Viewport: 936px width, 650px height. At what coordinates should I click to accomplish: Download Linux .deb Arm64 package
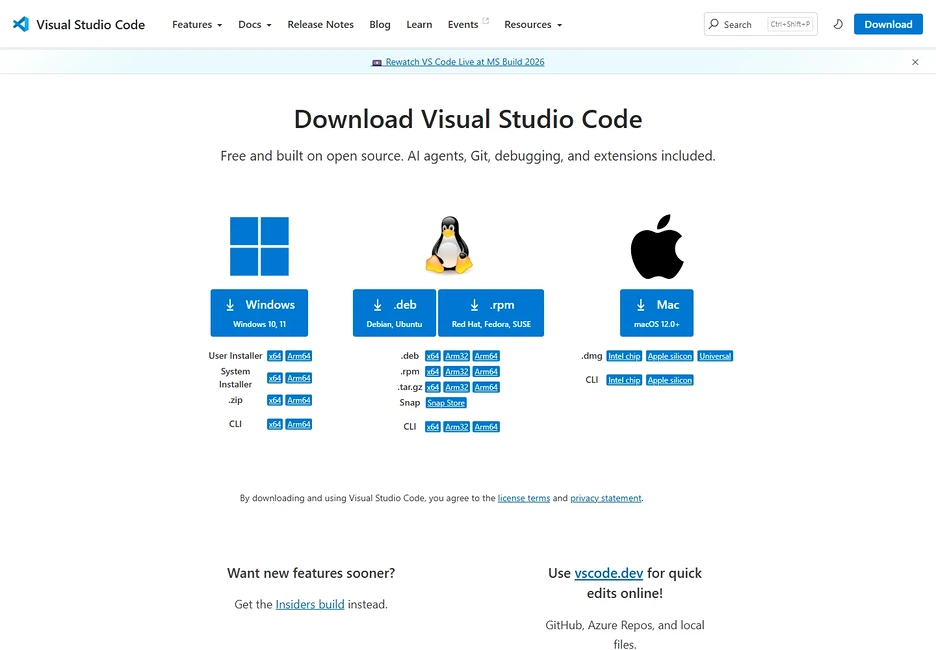click(x=486, y=356)
